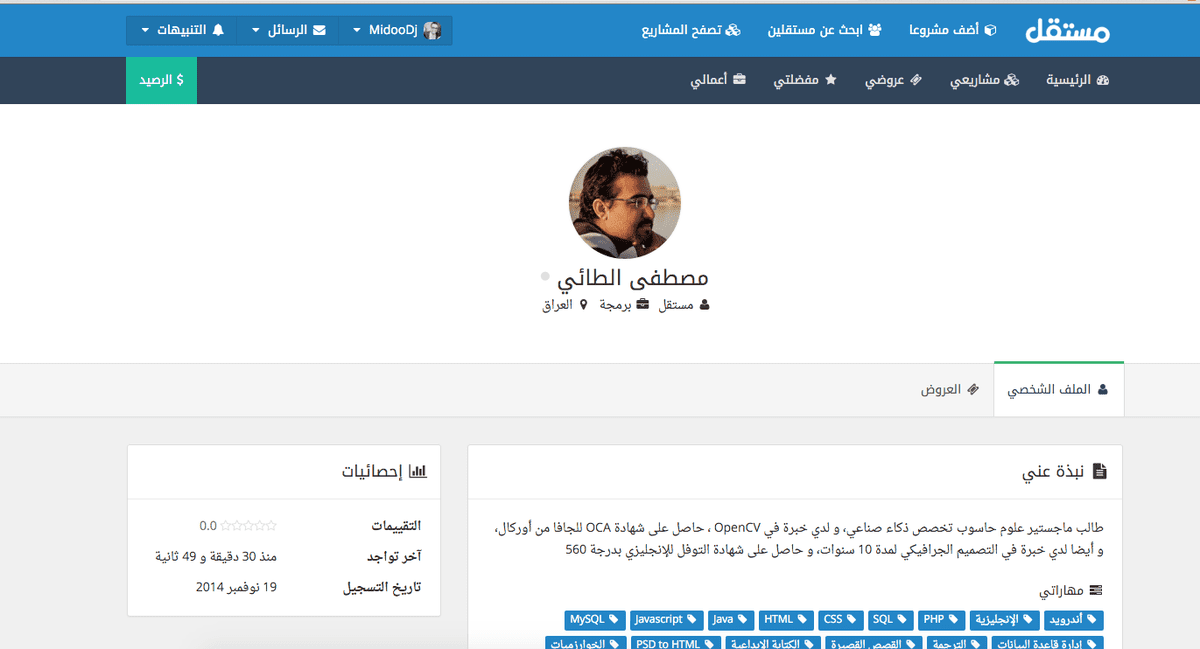Click the cubes icon next to مشاريعي
Image resolution: width=1200 pixels, height=649 pixels.
coord(1011,80)
